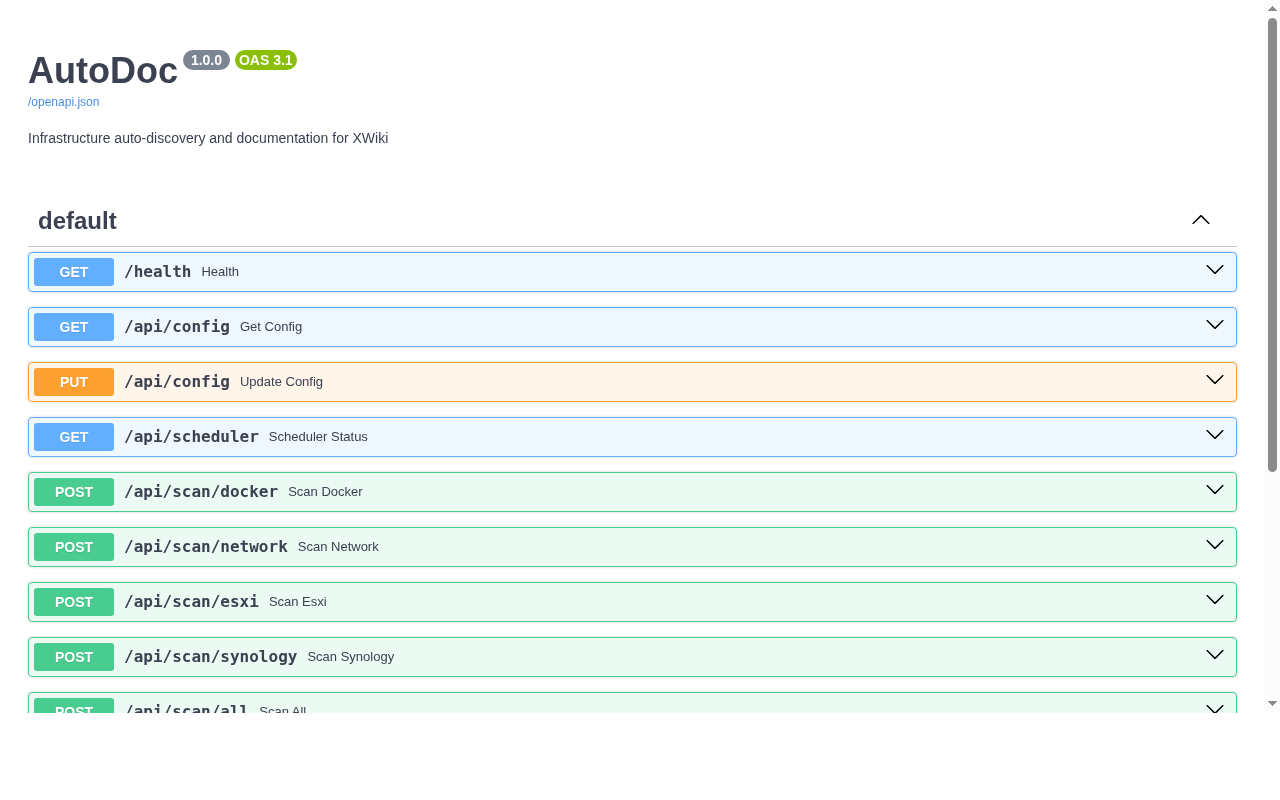Click the scrollbar down arrow
Viewport: 1280px width, 800px height.
[1273, 704]
